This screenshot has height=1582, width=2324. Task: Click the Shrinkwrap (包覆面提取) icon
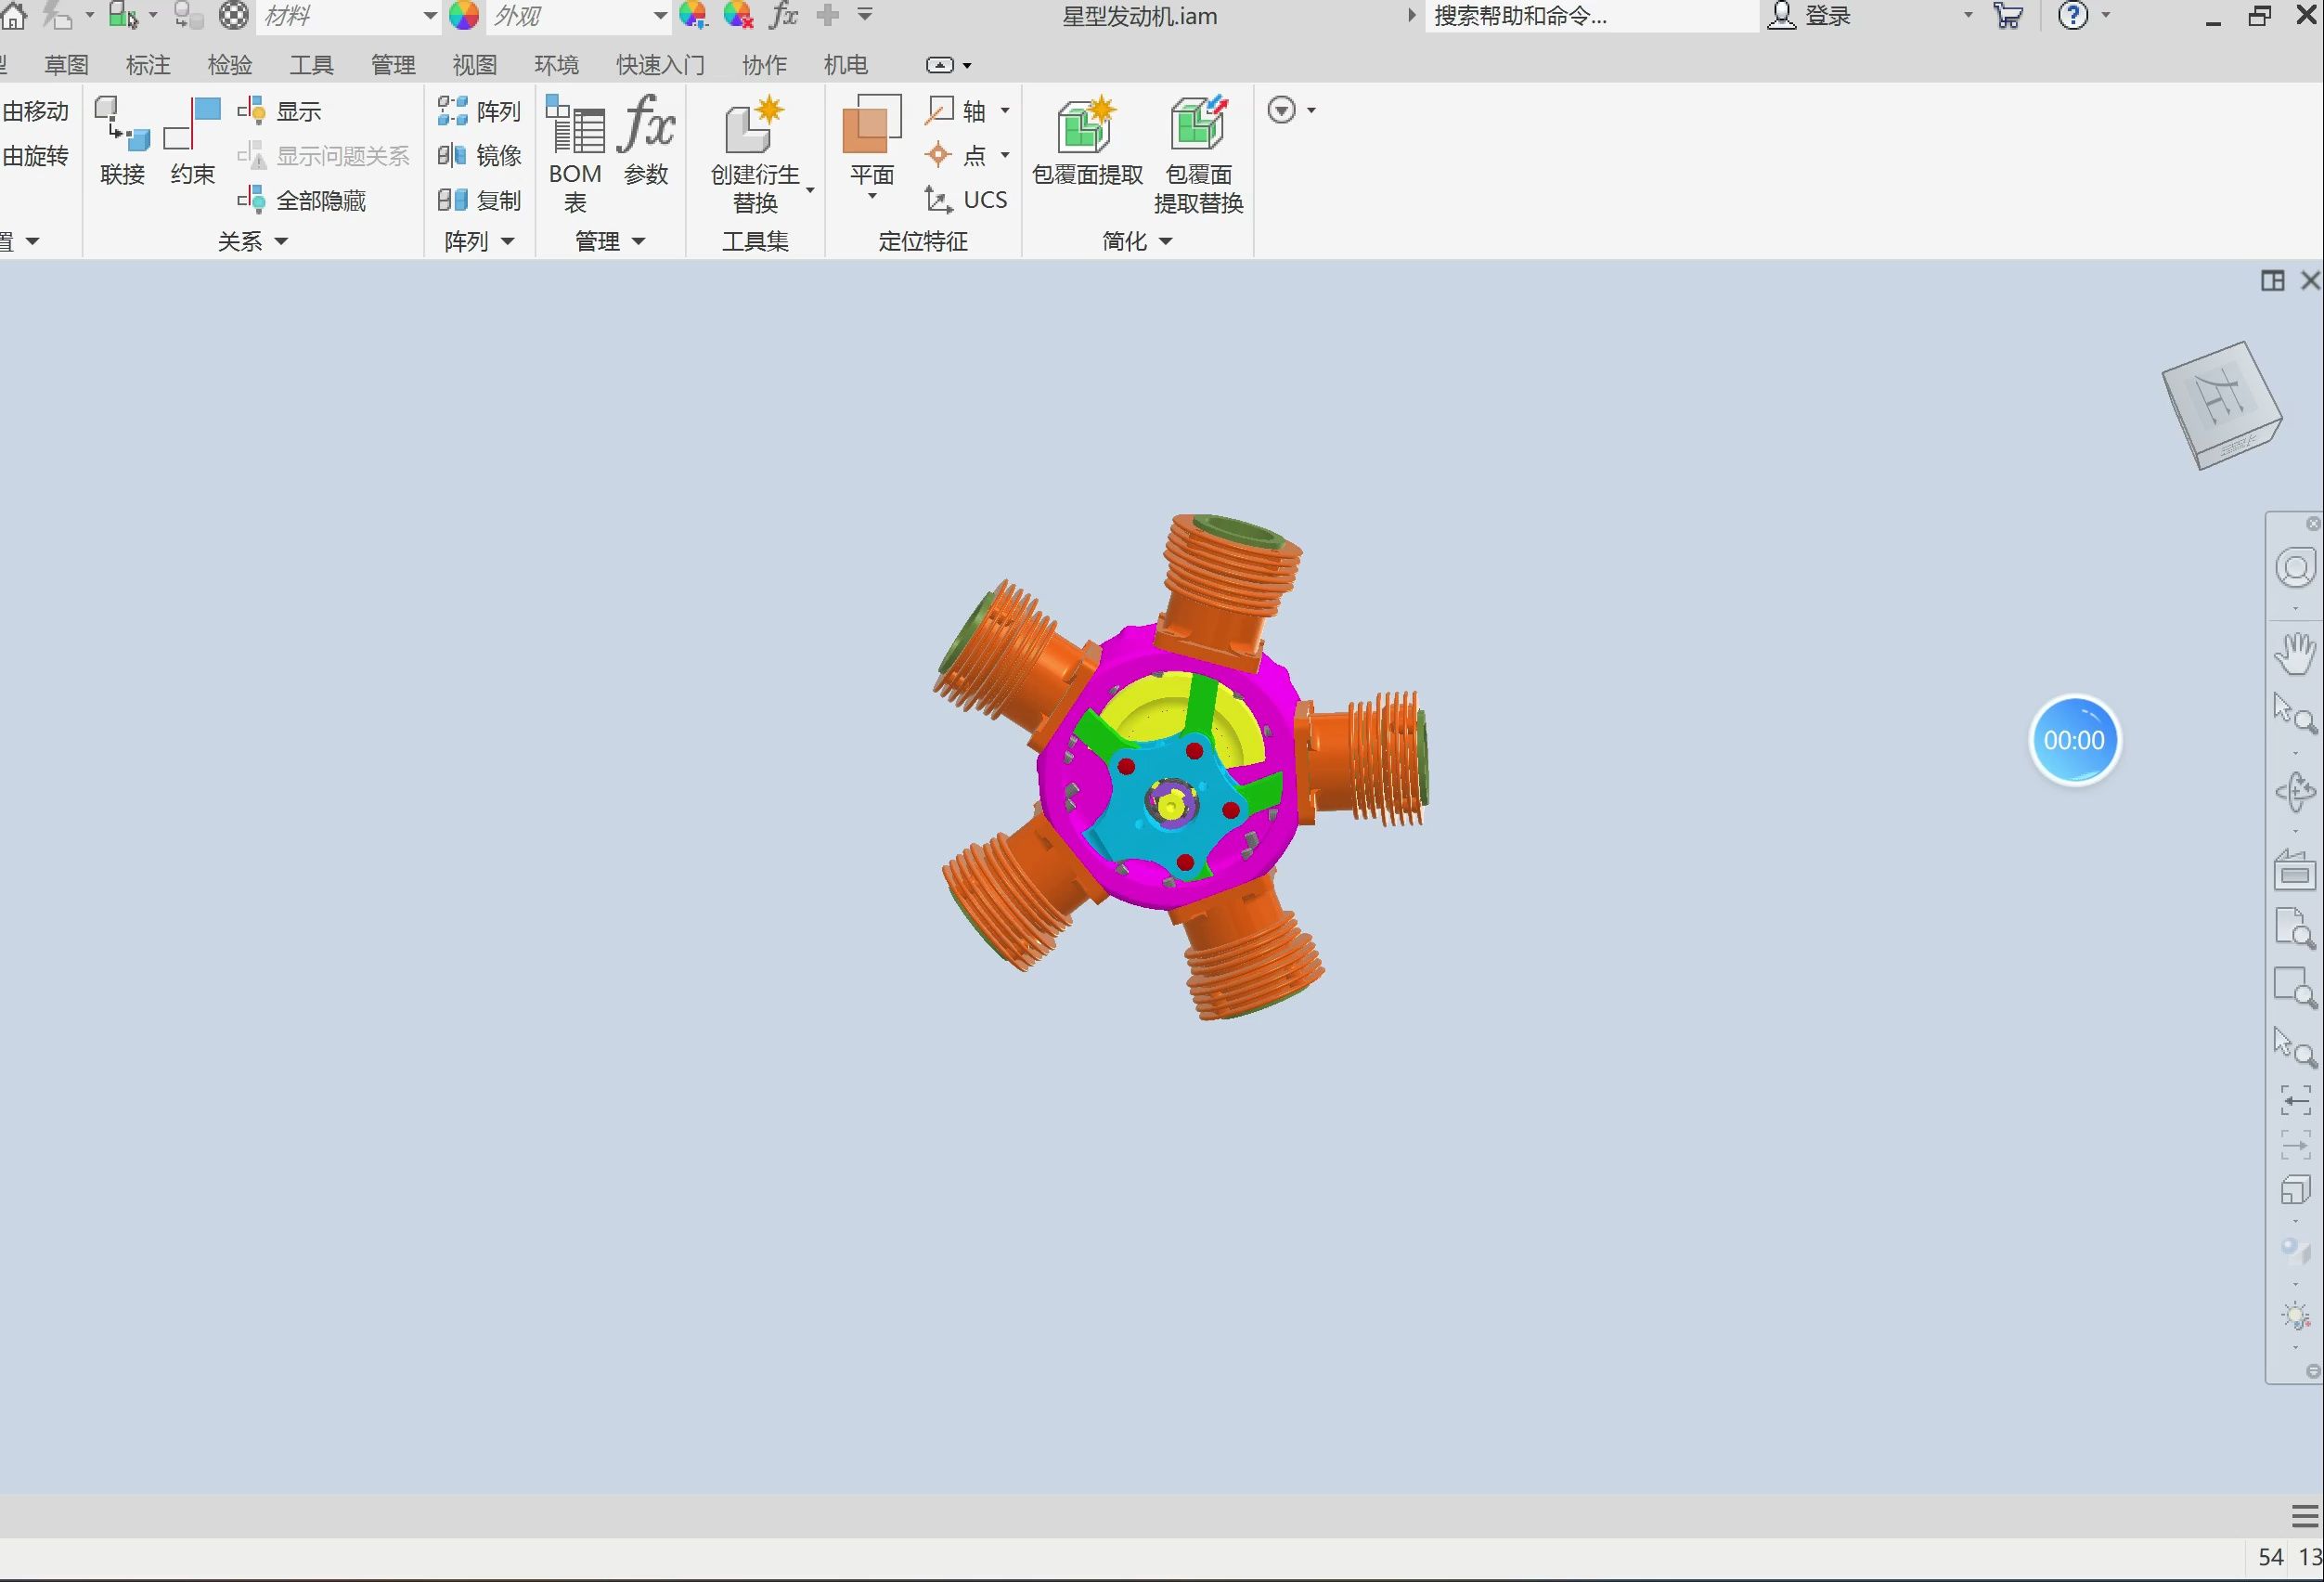point(1086,128)
